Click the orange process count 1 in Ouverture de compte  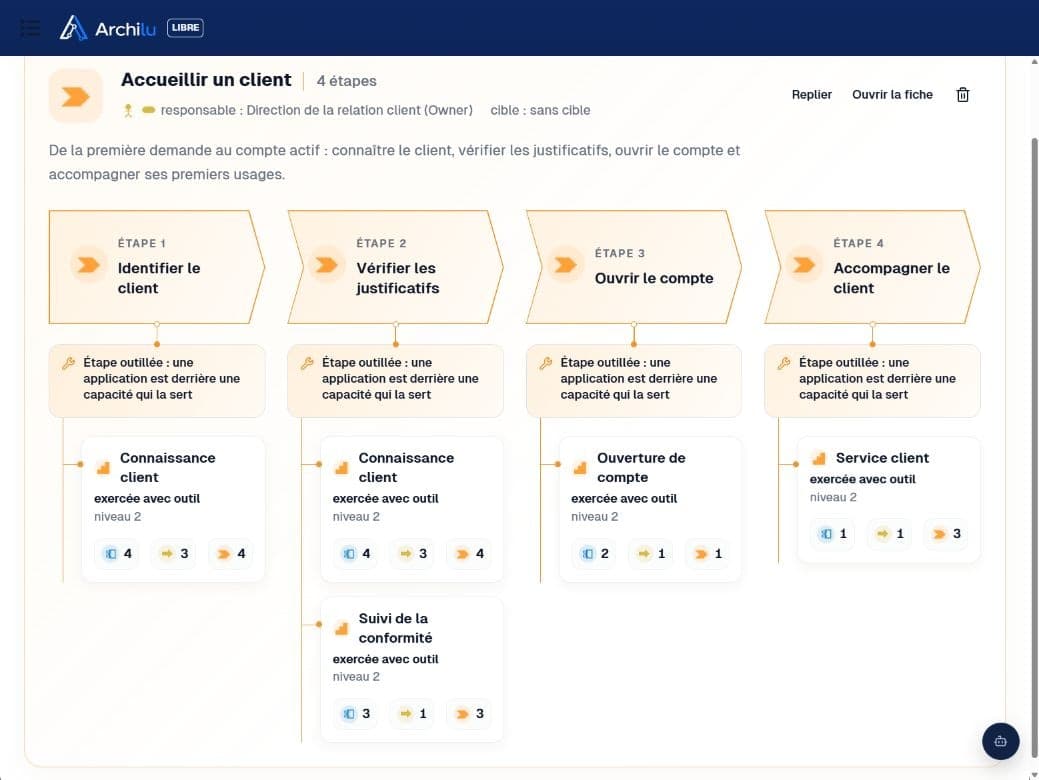click(x=708, y=553)
